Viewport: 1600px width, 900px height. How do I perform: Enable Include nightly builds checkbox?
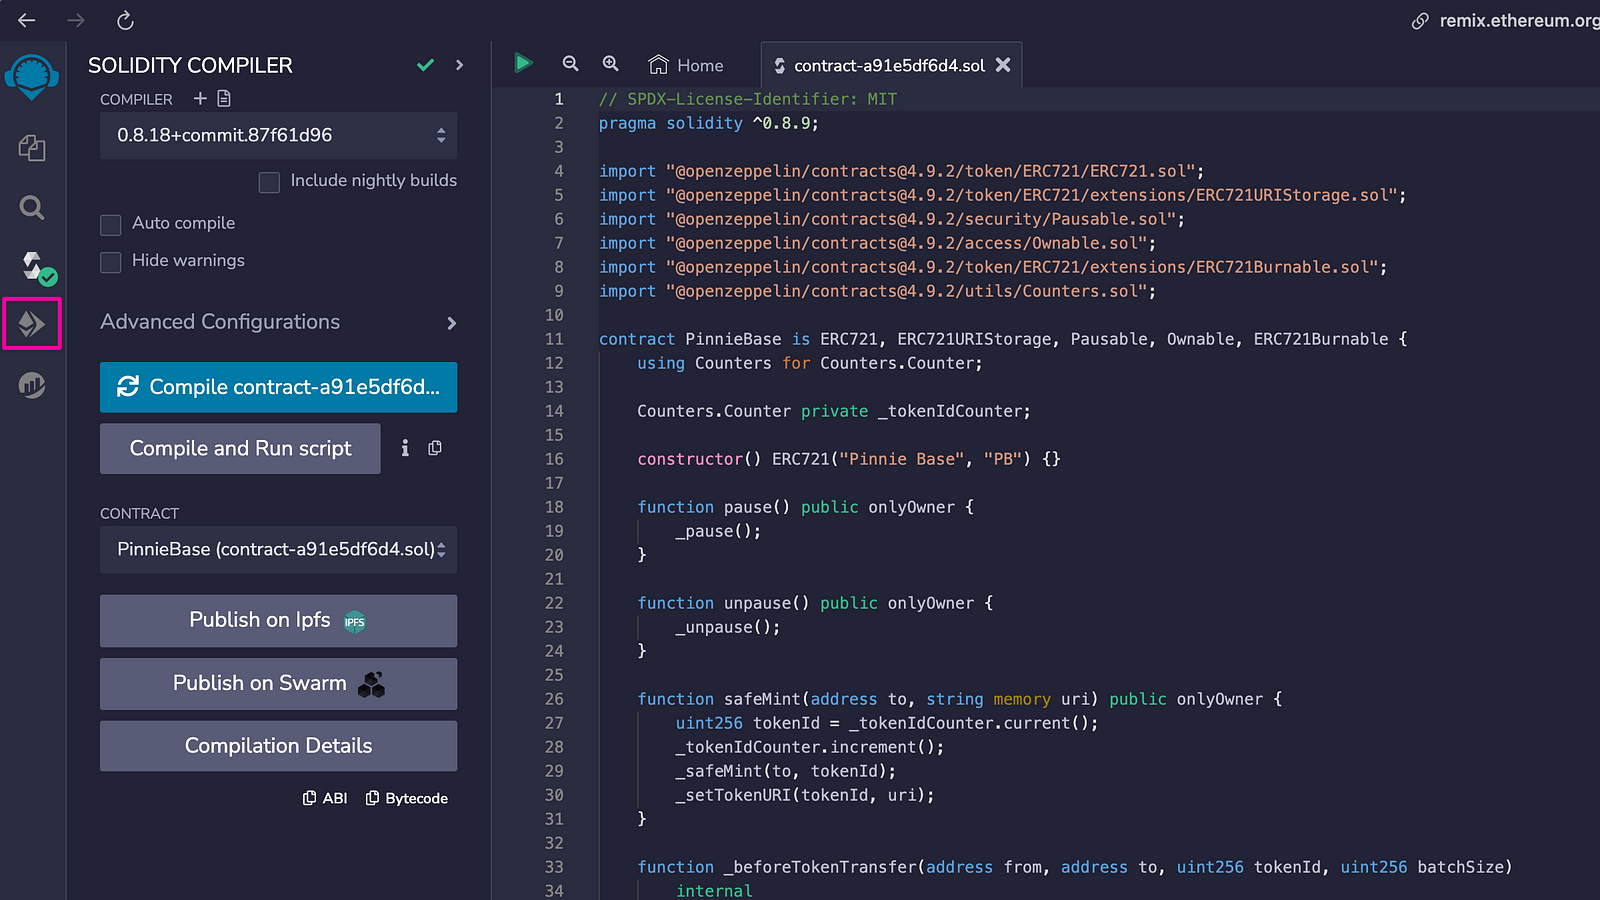tap(269, 182)
